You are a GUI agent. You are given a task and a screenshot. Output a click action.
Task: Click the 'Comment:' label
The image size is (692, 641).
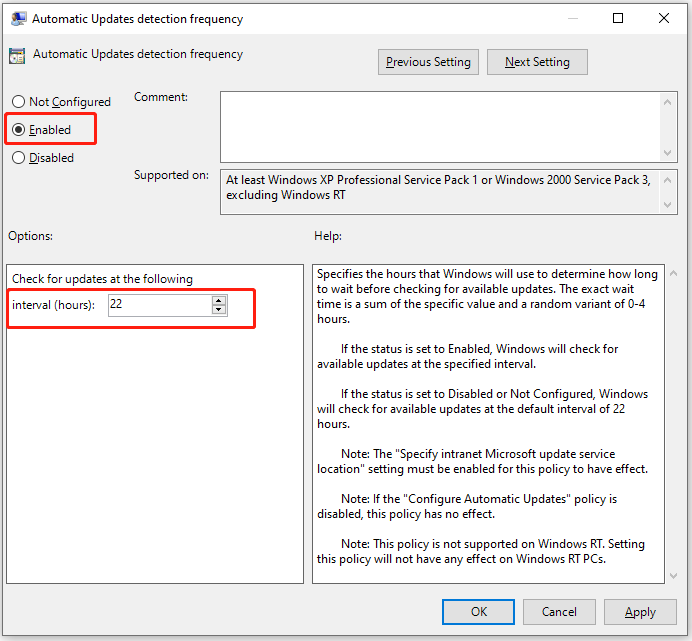[161, 97]
